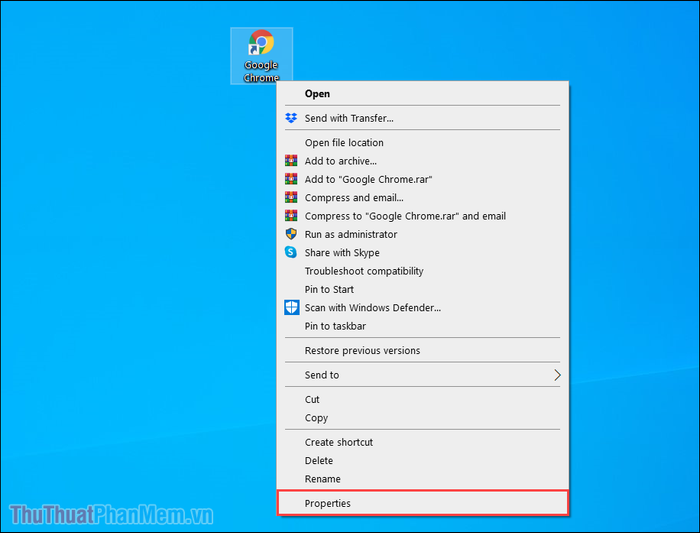Click the shield icon beside Run as administrator

coord(291,234)
